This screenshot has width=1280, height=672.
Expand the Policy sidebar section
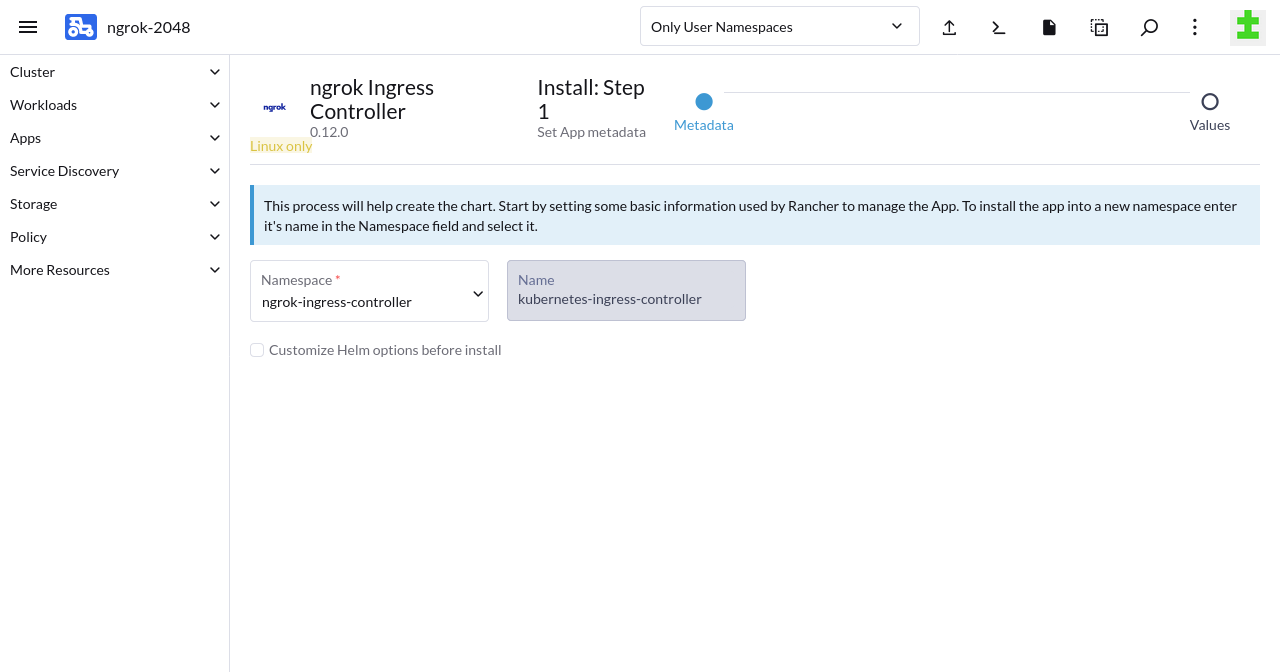click(x=115, y=237)
